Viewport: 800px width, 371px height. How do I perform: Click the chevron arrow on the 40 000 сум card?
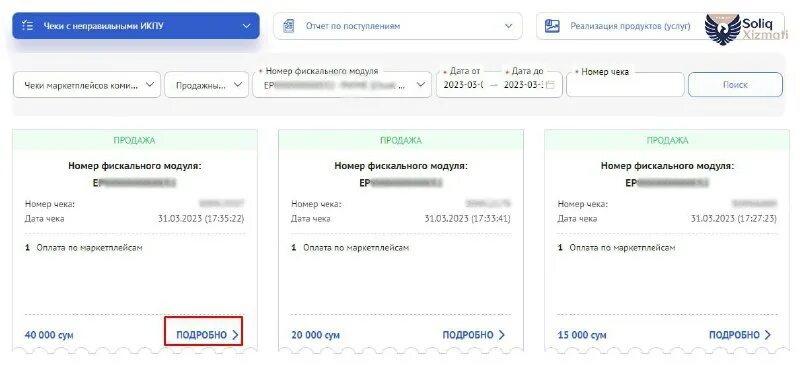pyautogui.click(x=235, y=335)
